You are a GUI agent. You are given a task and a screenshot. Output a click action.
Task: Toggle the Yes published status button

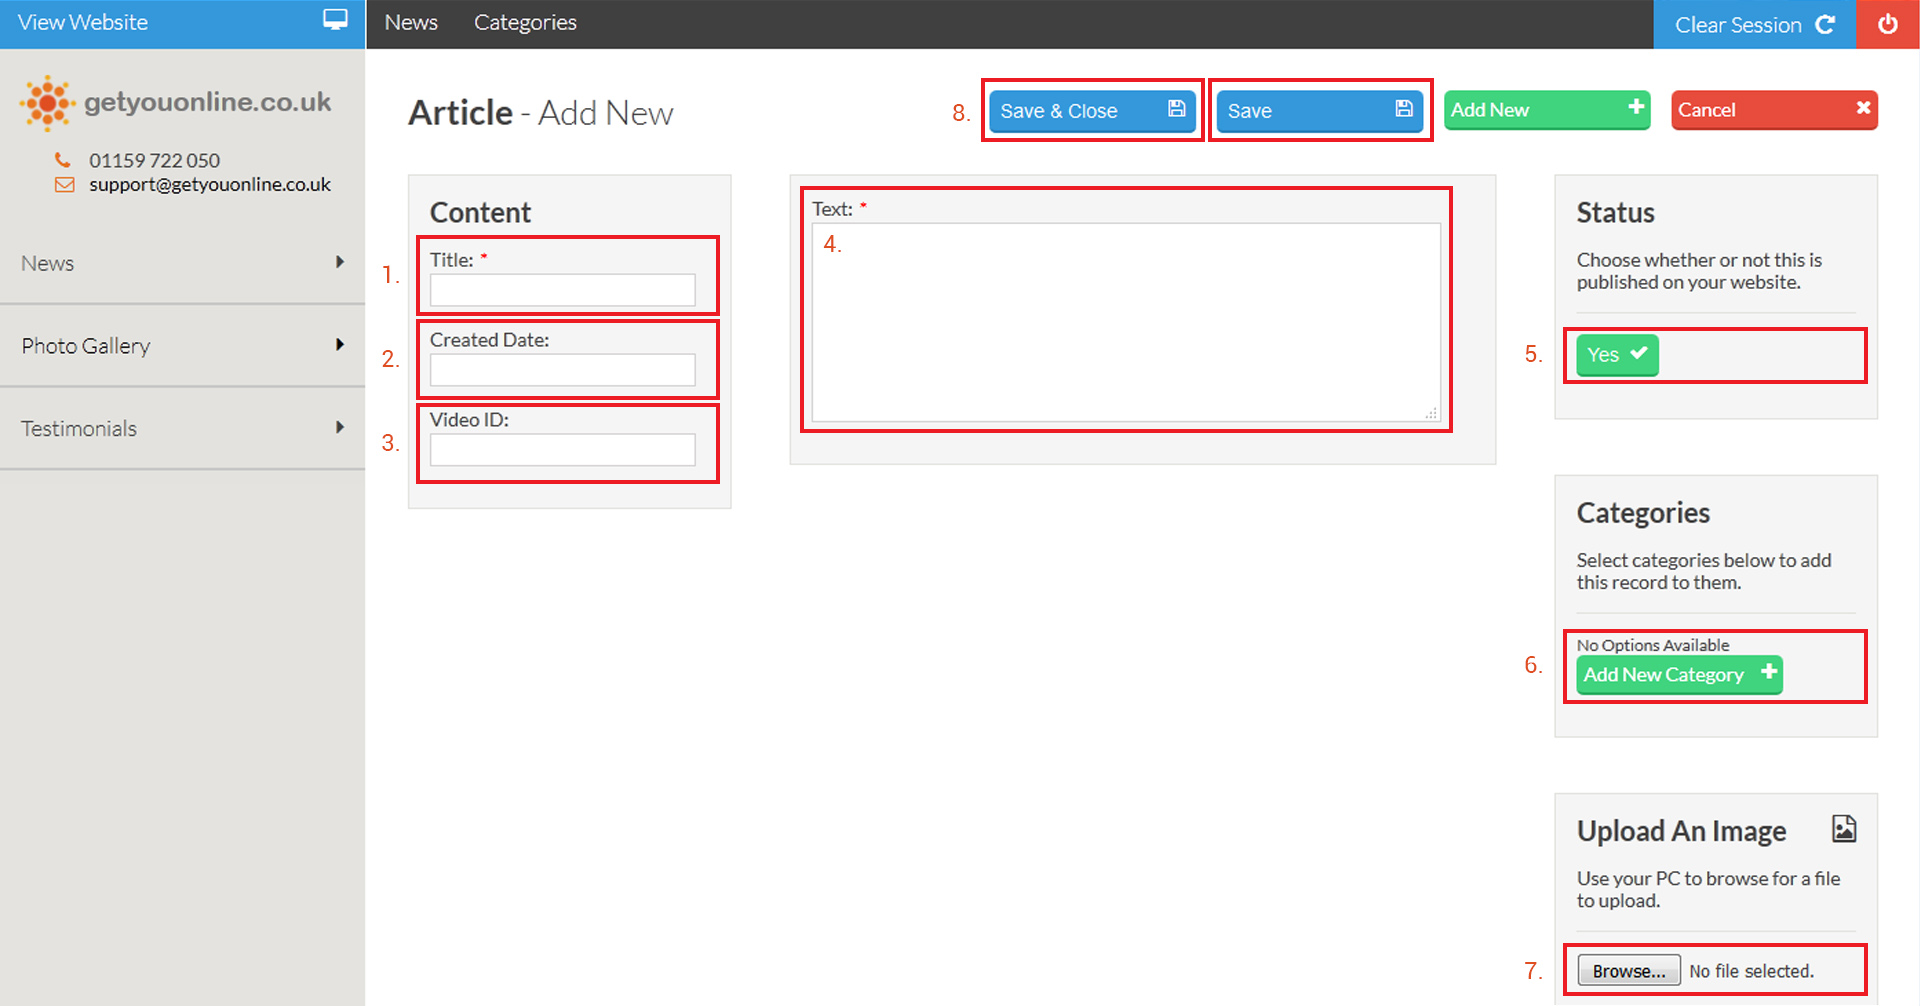click(x=1617, y=355)
